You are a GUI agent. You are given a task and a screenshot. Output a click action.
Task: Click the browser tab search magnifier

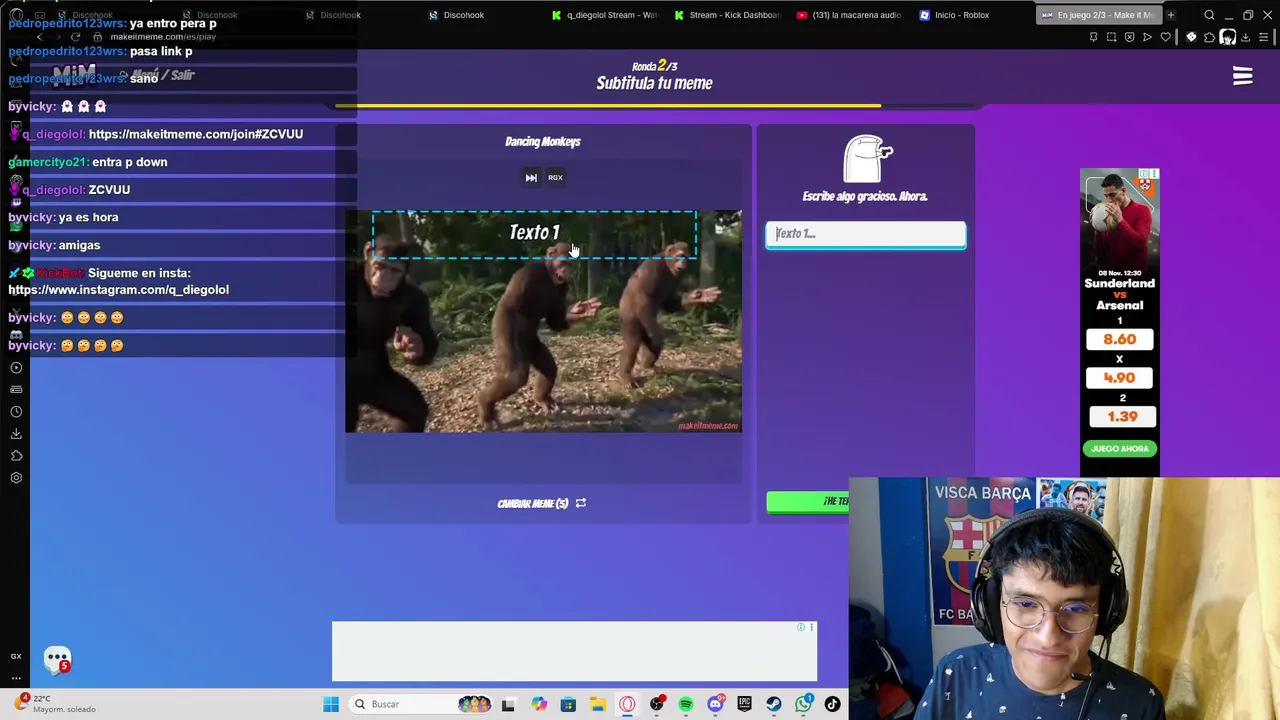pos(1209,15)
